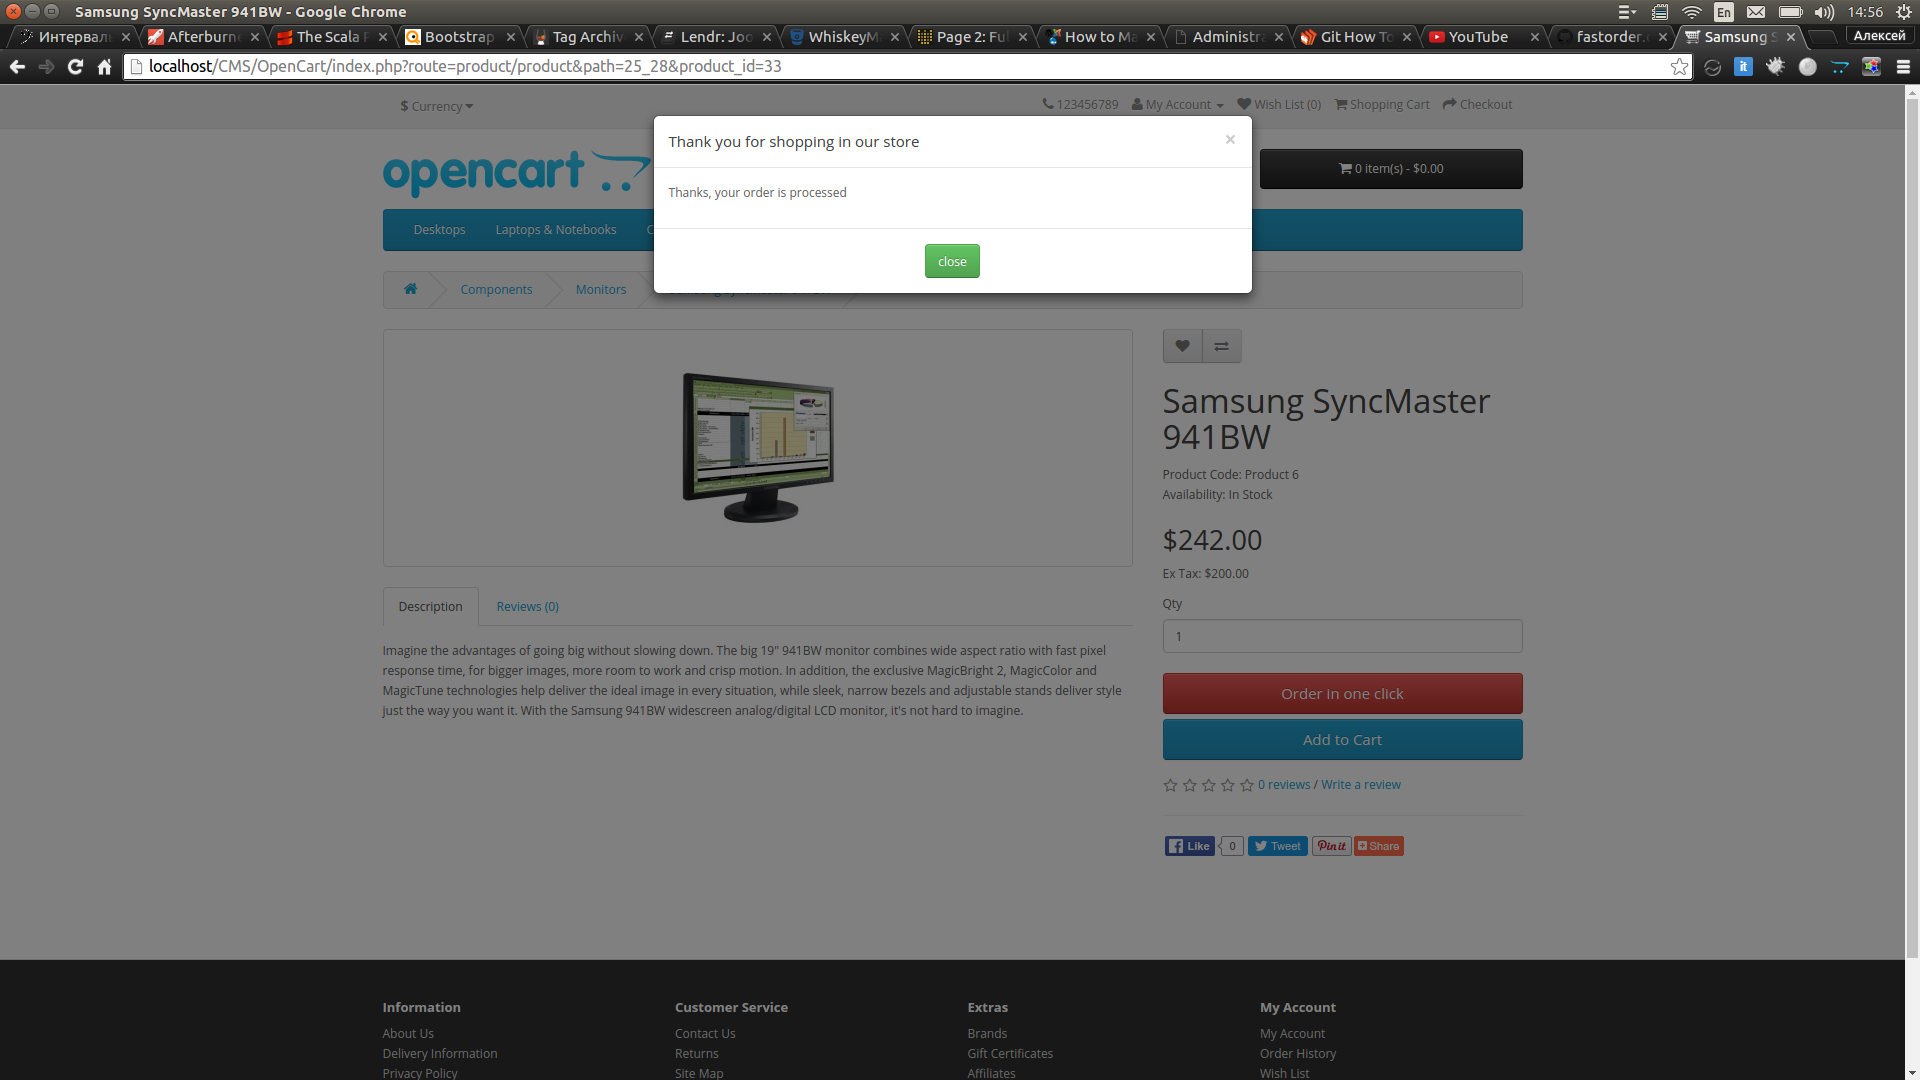The image size is (1920, 1080).
Task: Click the Pin it button
Action: [1331, 846]
